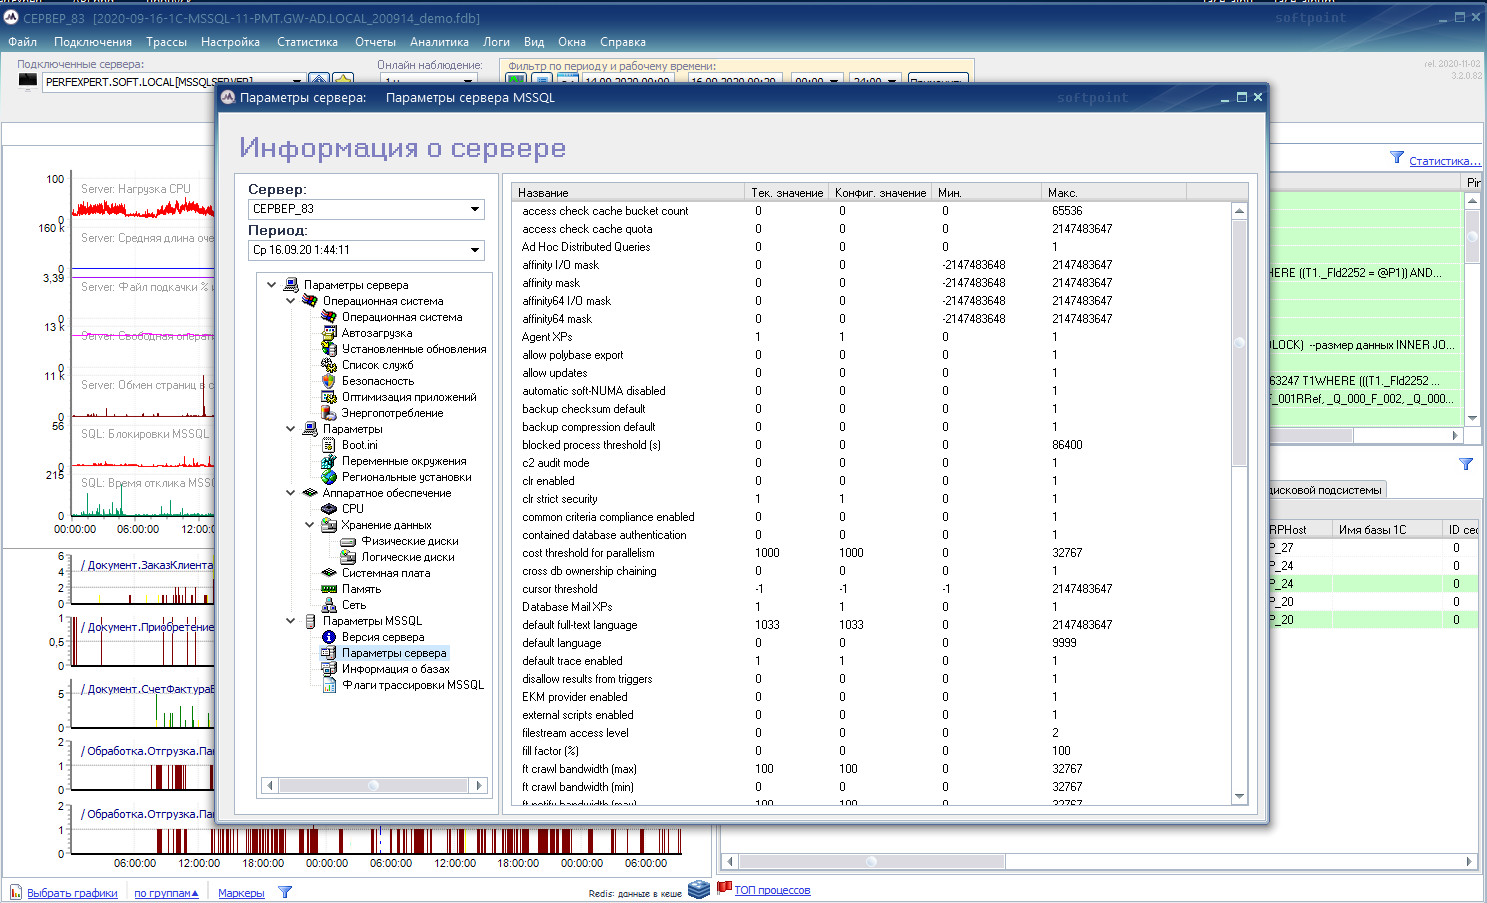
Task: Select 'fill factor (%)' row
Action: click(872, 751)
